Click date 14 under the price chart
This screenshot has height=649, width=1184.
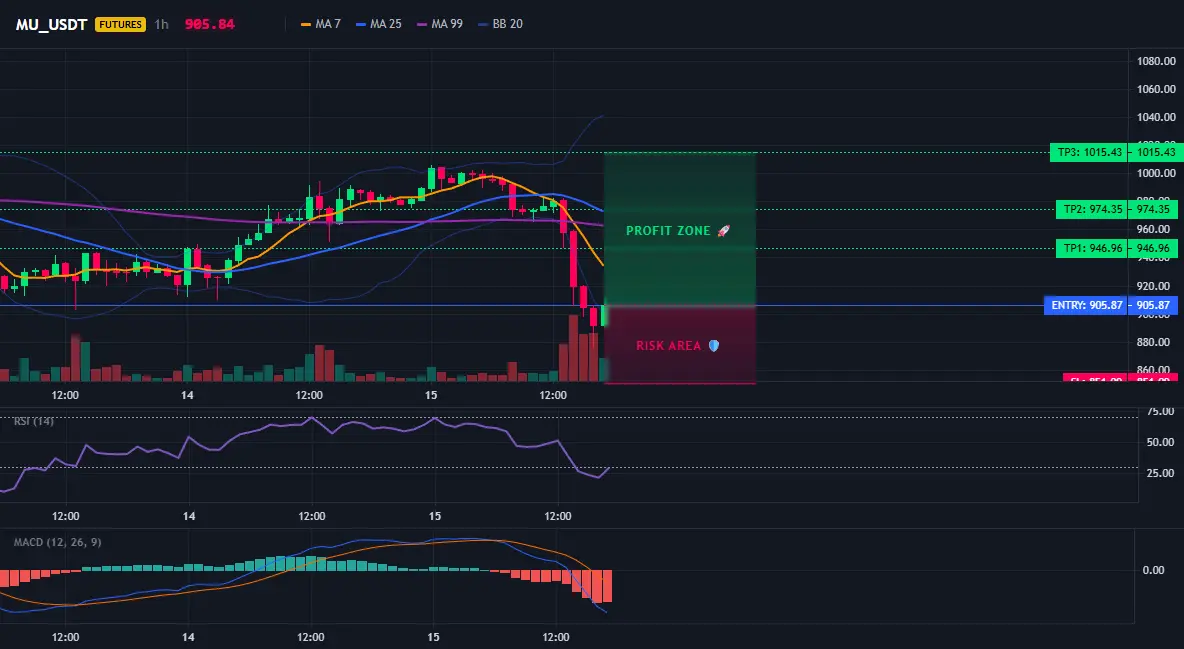pyautogui.click(x=187, y=395)
